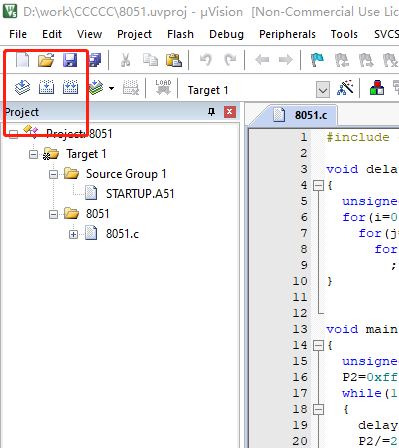Viewport: 399px width, 448px height.
Task: Cut selection with the scissors icon
Action: click(125, 60)
